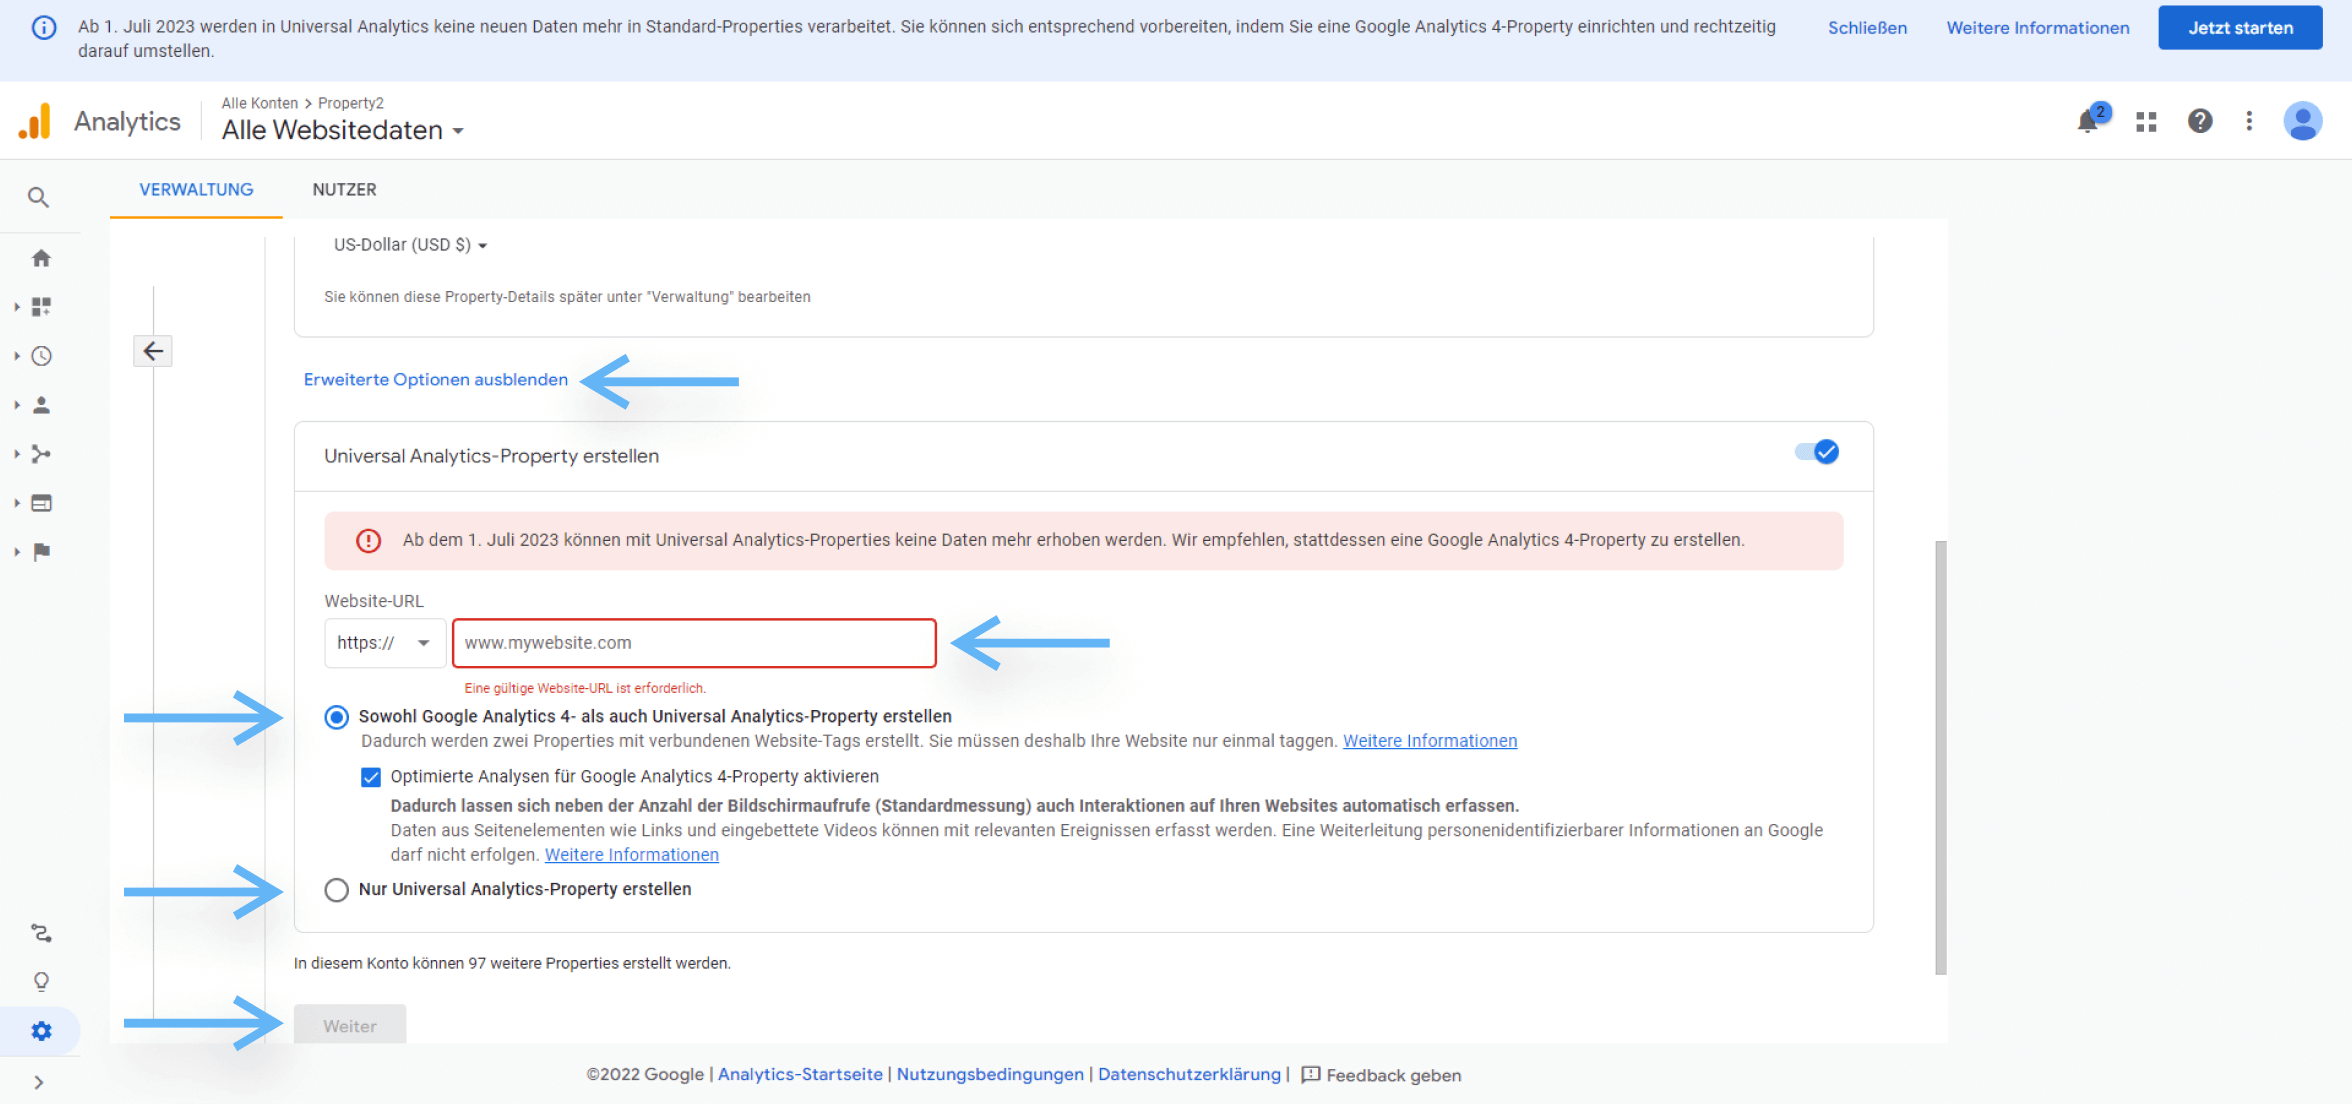Viewport: 2352px width, 1105px height.
Task: Expand sidebar with bottom chevron
Action: tap(39, 1082)
